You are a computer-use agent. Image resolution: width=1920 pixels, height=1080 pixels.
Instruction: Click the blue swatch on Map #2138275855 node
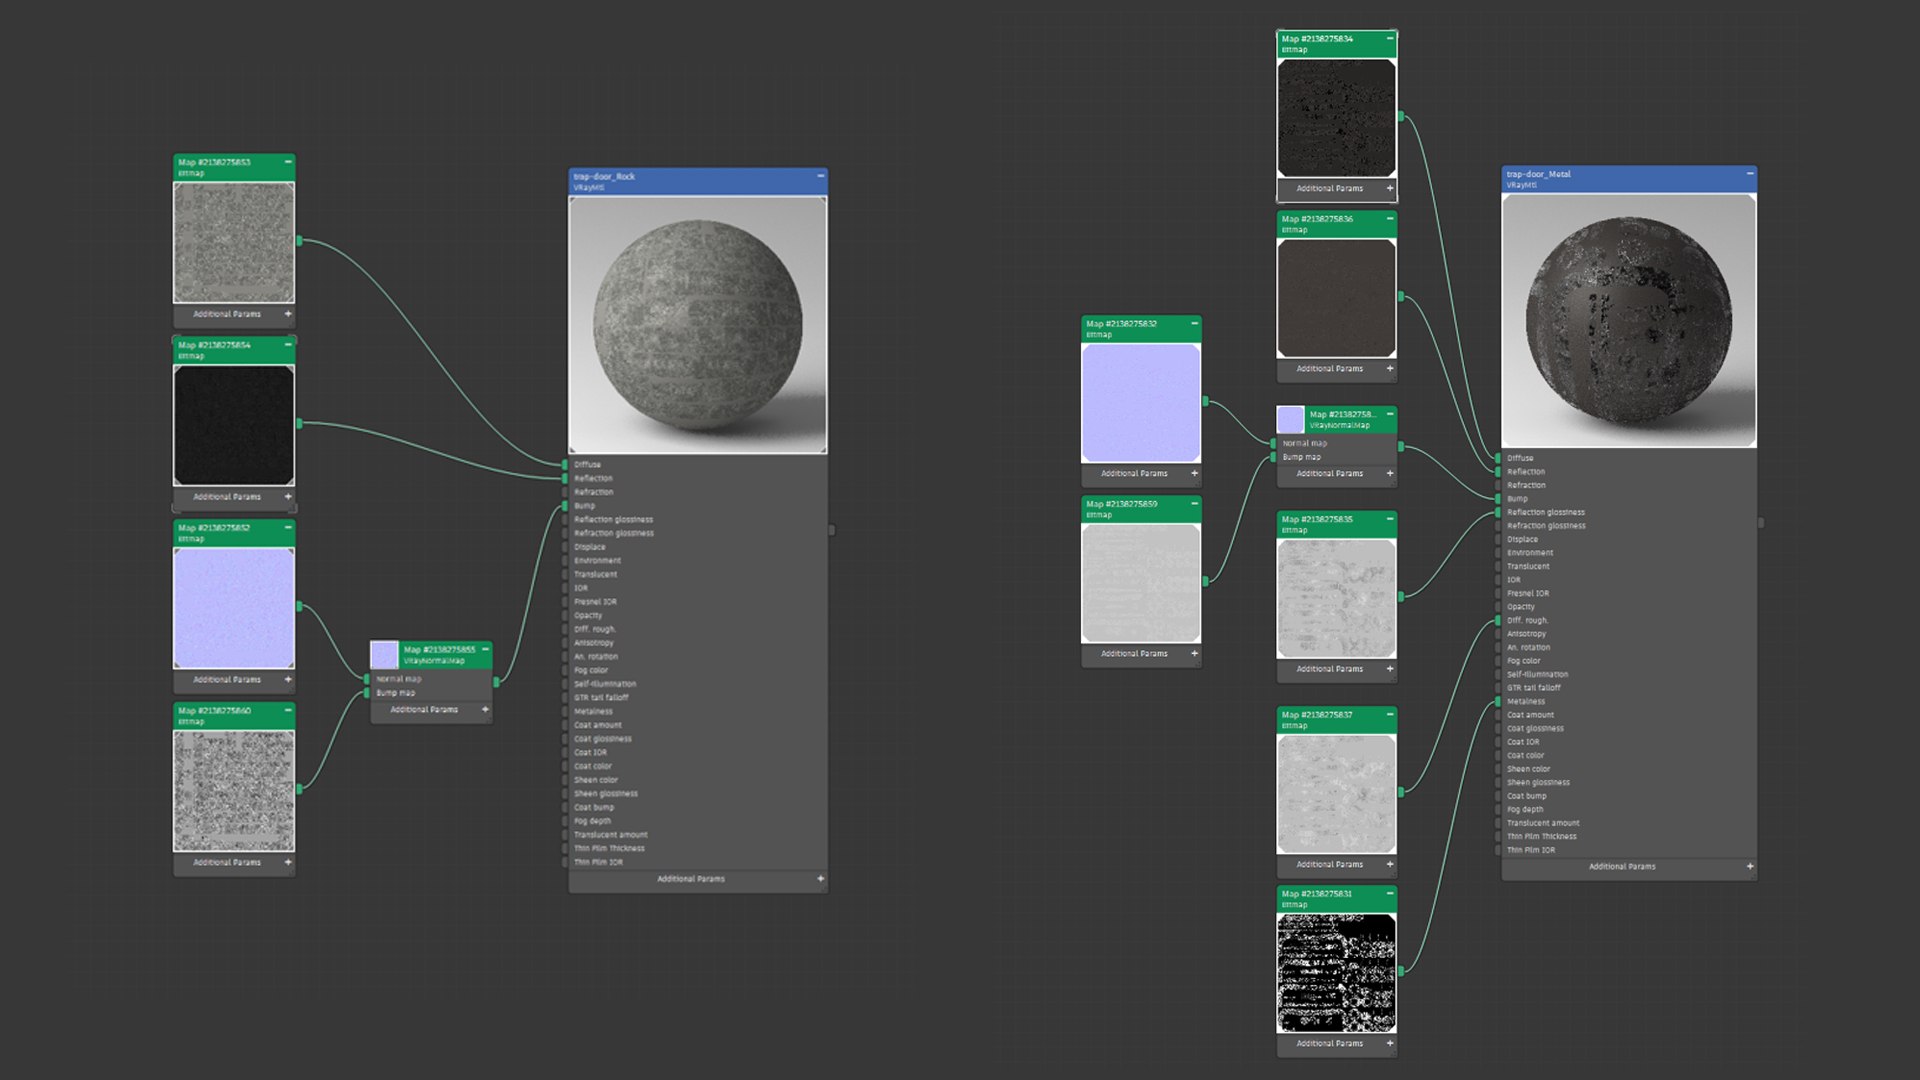point(384,655)
